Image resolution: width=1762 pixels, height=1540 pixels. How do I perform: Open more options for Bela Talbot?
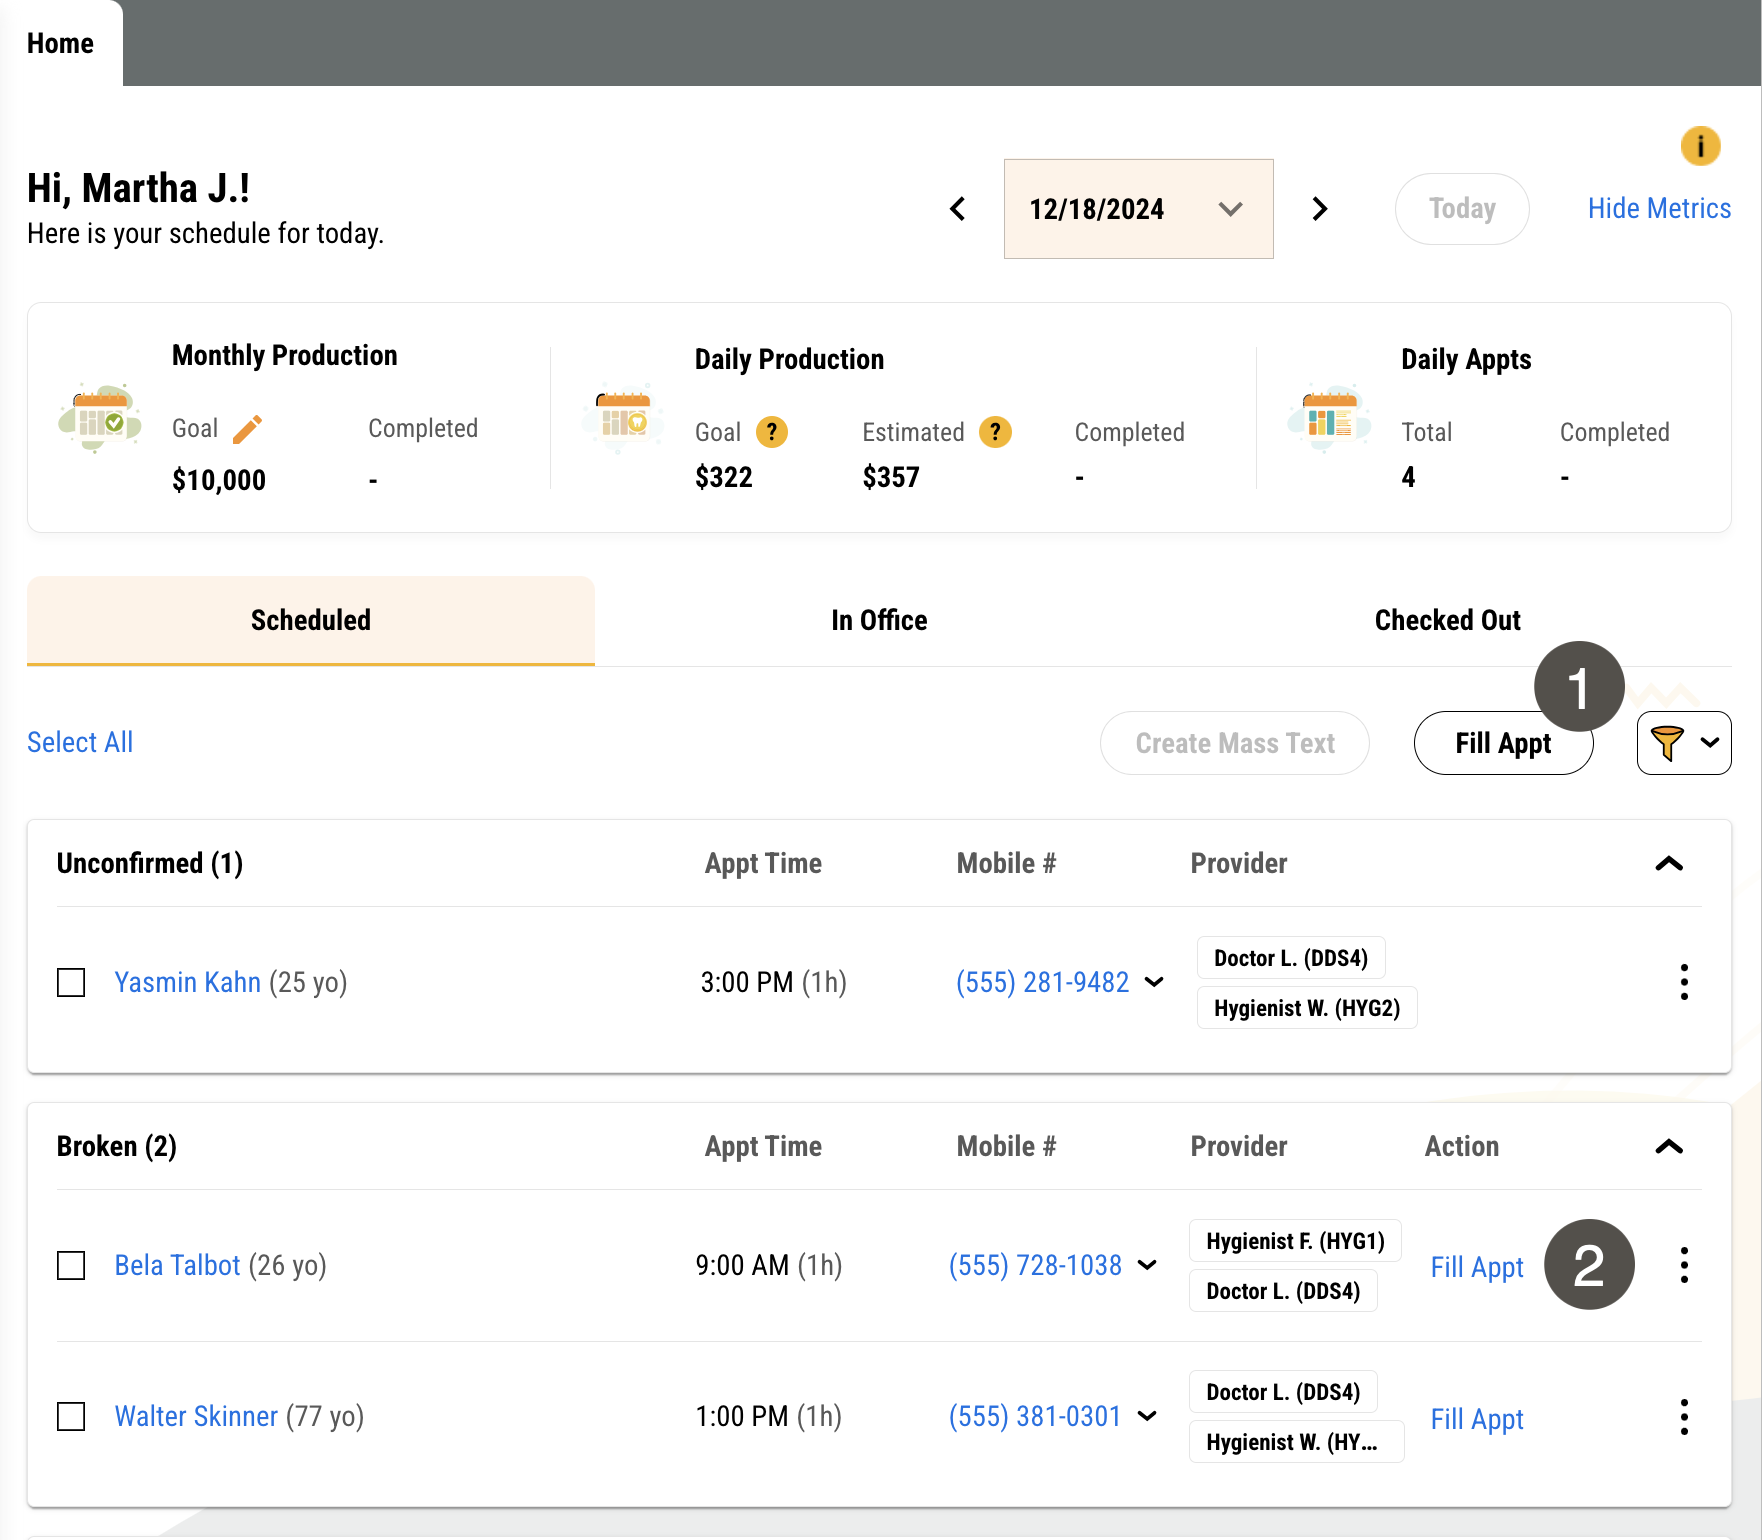(1684, 1265)
